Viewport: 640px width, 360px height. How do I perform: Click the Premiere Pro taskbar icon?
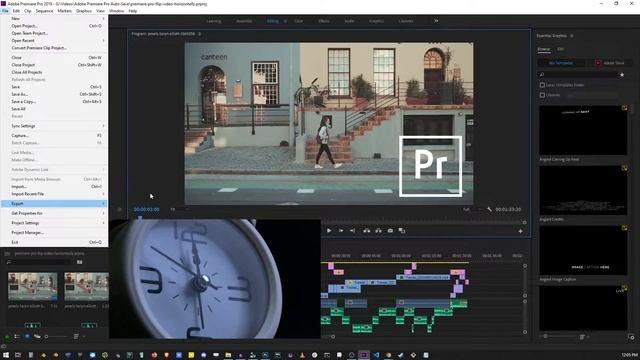click(x=364, y=355)
